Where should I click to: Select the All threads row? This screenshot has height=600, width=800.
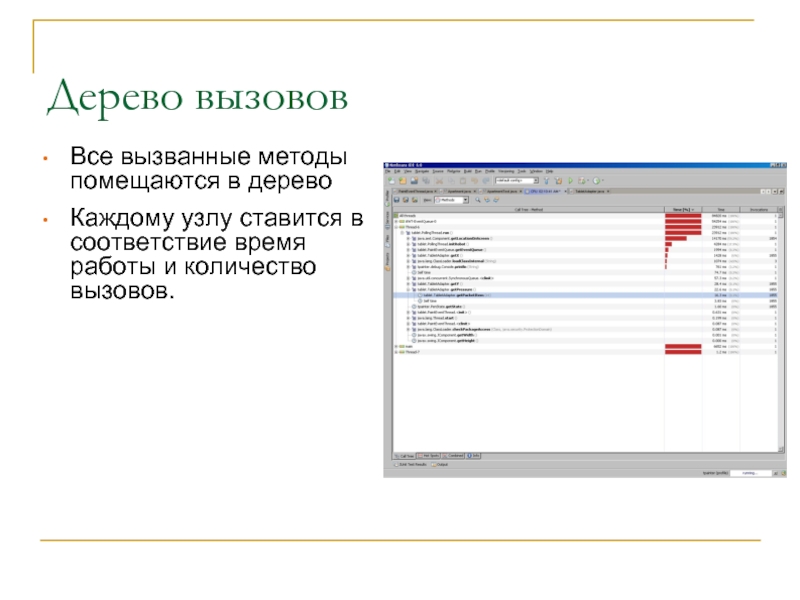point(585,216)
